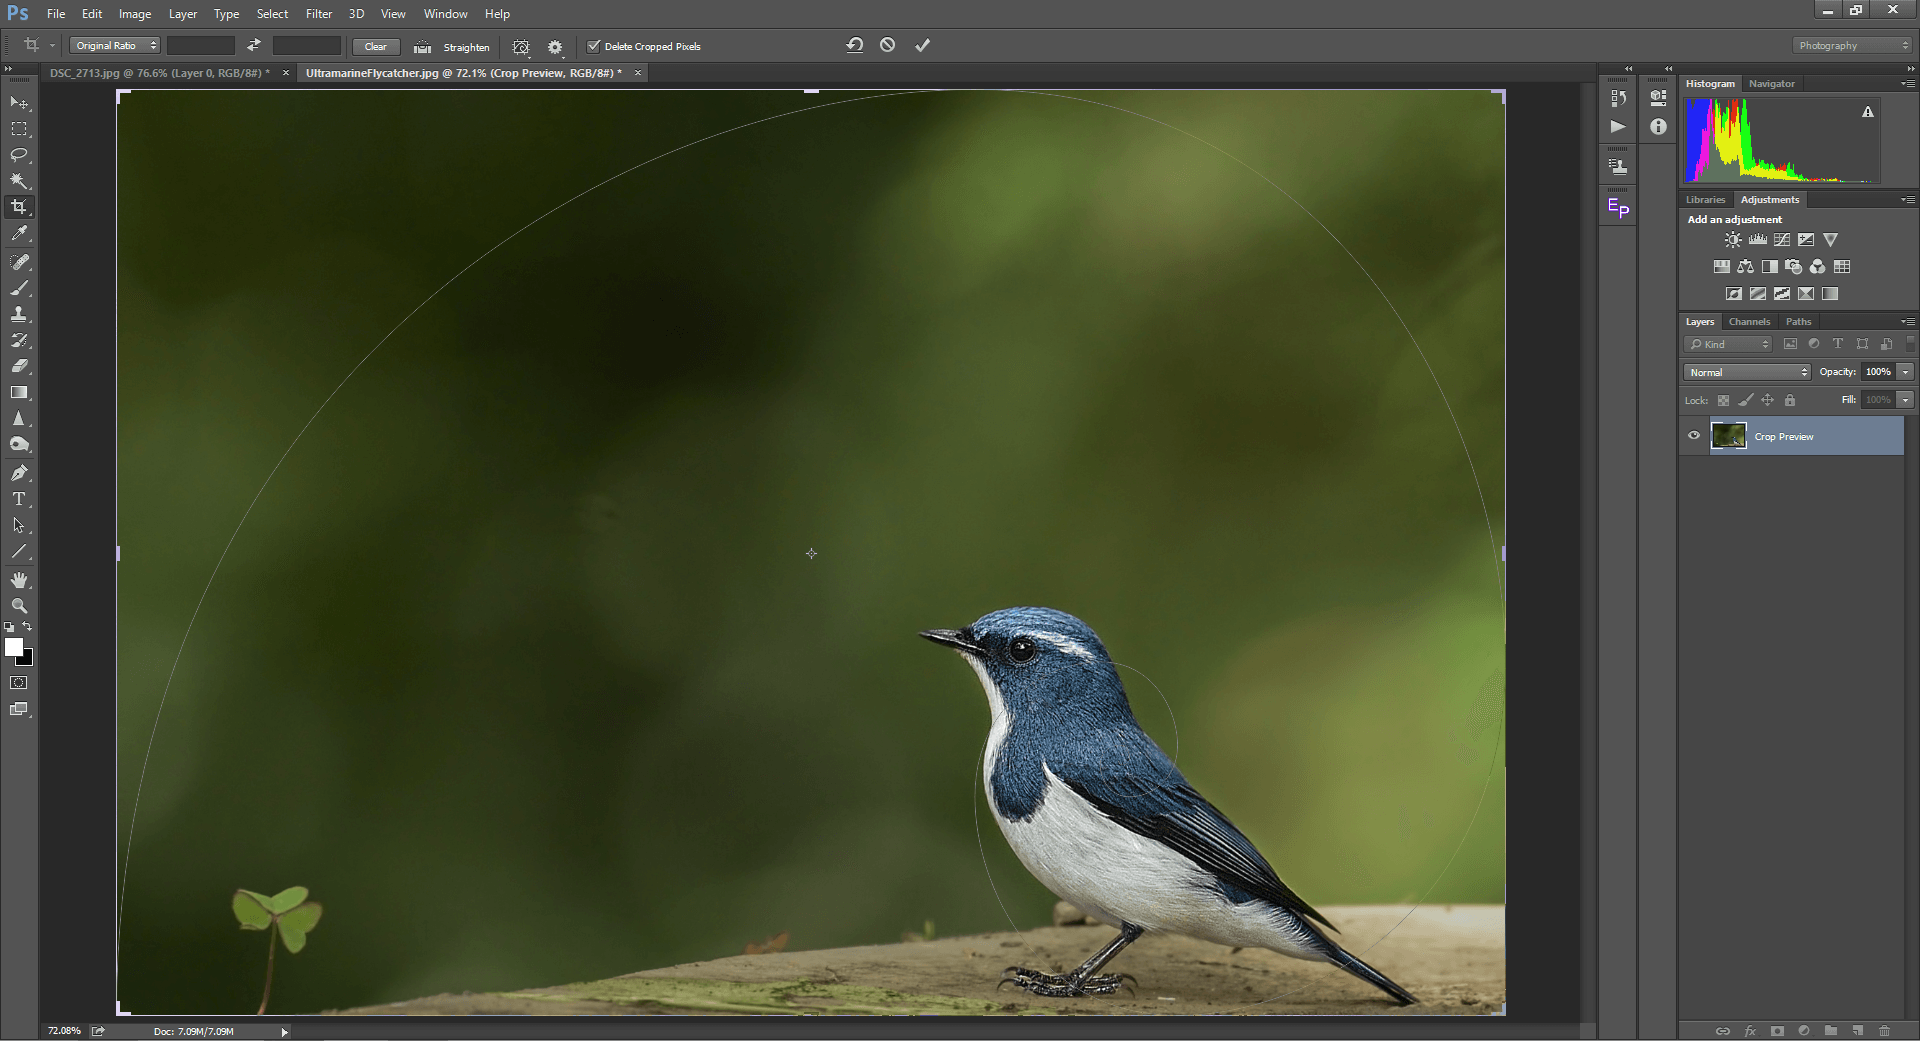Click the foreground color swatch

[x=14, y=647]
